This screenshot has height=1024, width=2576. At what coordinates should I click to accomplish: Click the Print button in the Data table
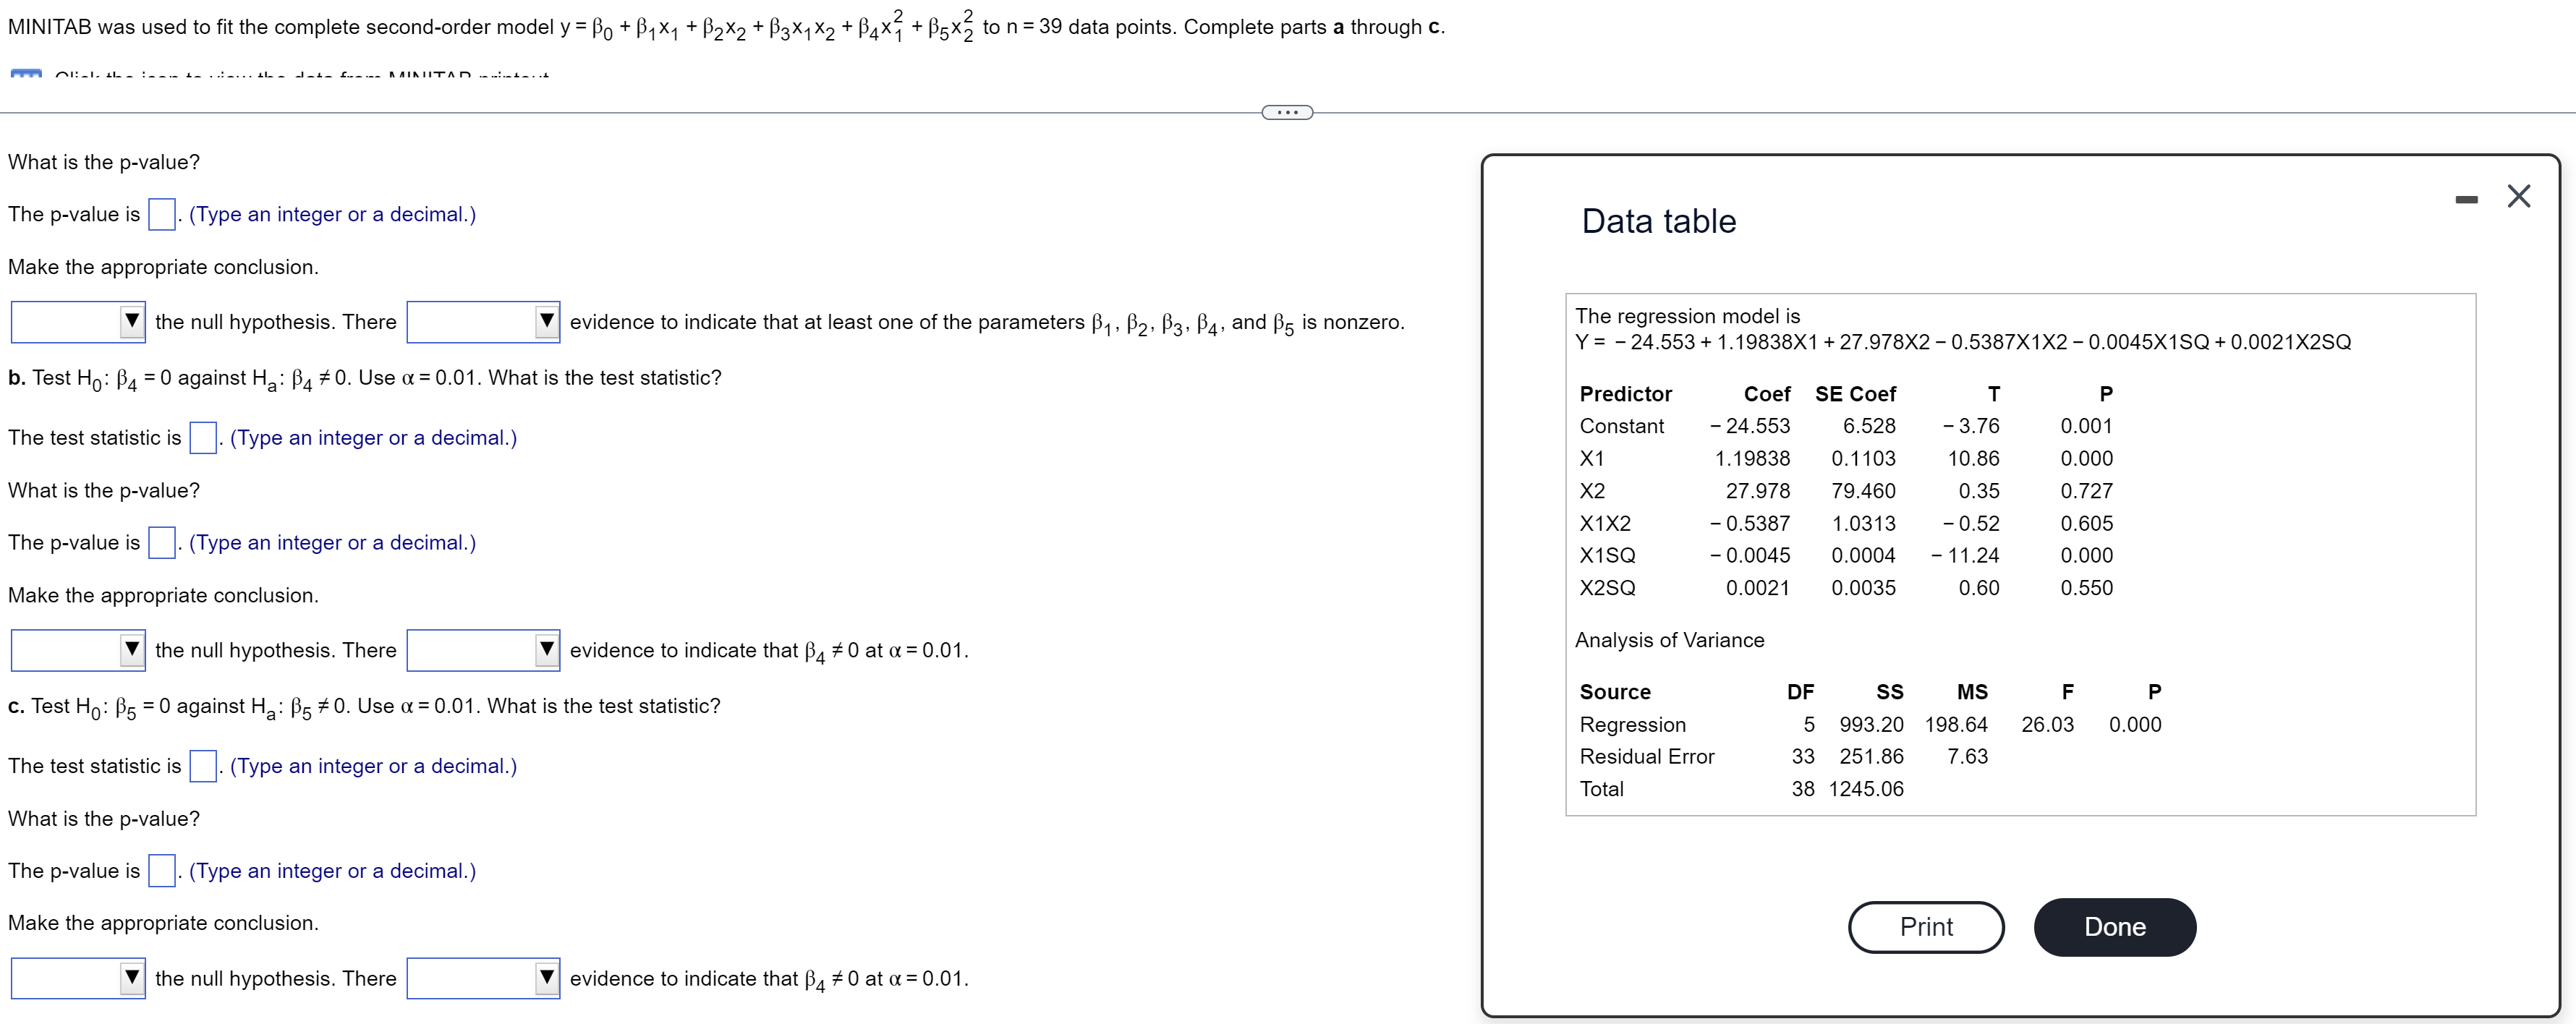point(1926,927)
